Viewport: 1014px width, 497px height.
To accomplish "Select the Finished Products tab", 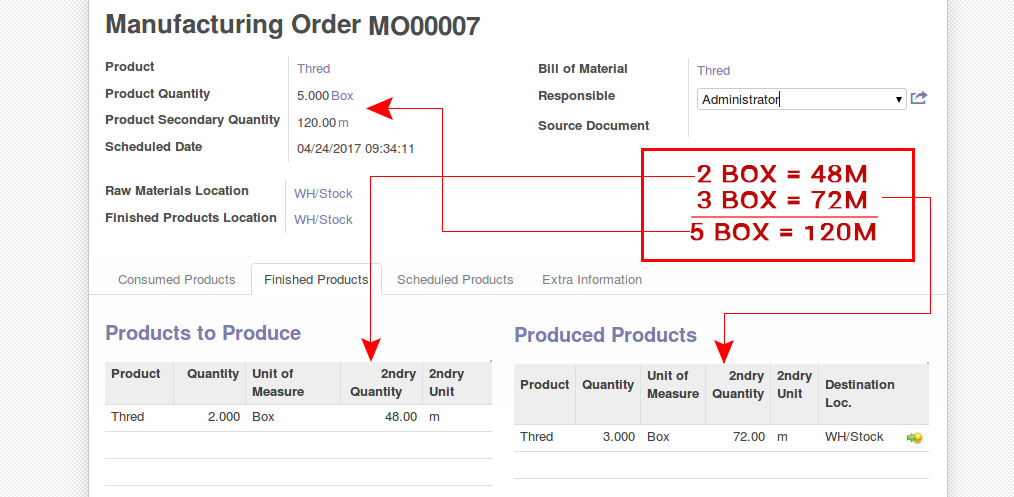I will point(316,280).
